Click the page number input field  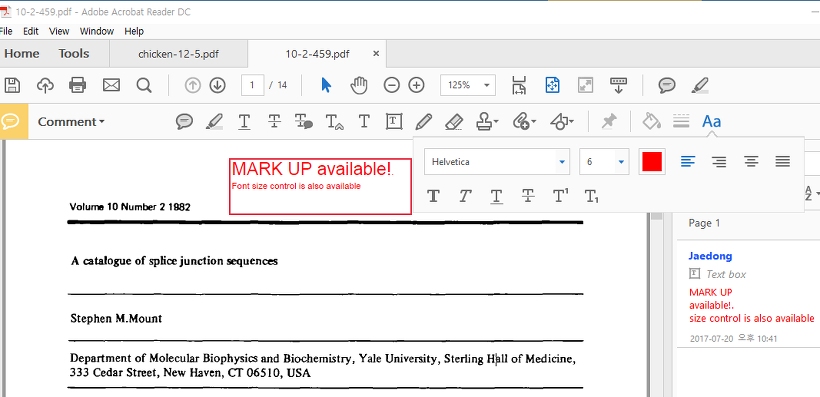pyautogui.click(x=253, y=85)
